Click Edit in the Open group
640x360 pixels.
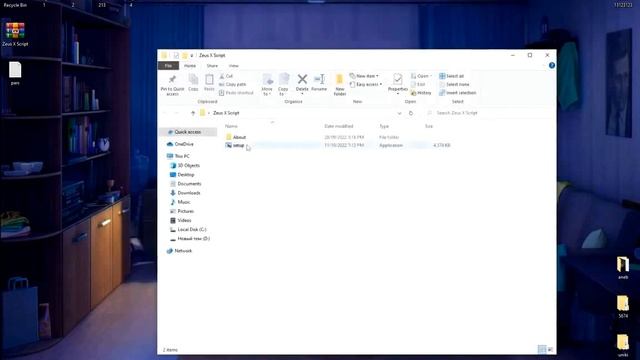coord(418,84)
